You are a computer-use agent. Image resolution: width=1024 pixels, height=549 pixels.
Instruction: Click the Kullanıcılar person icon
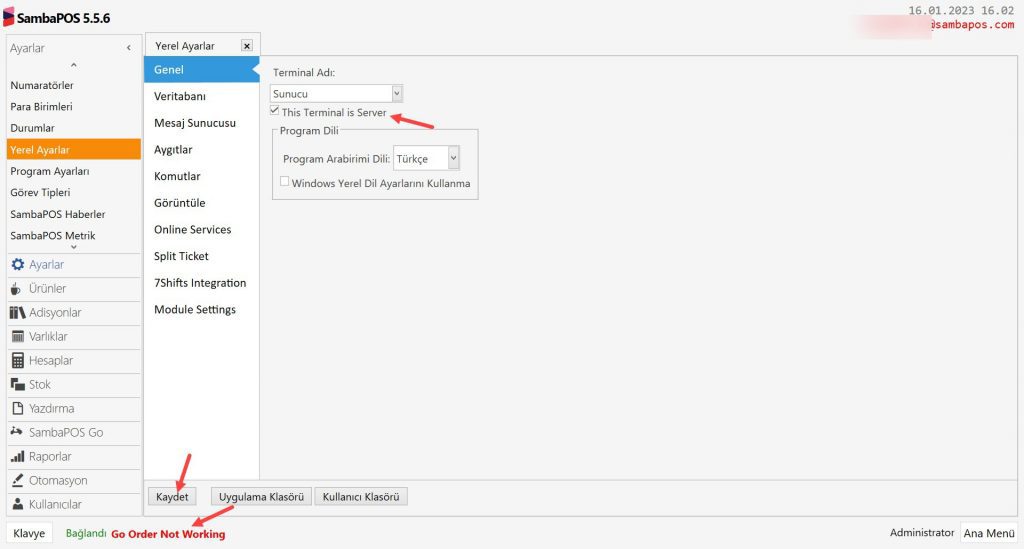coord(17,505)
